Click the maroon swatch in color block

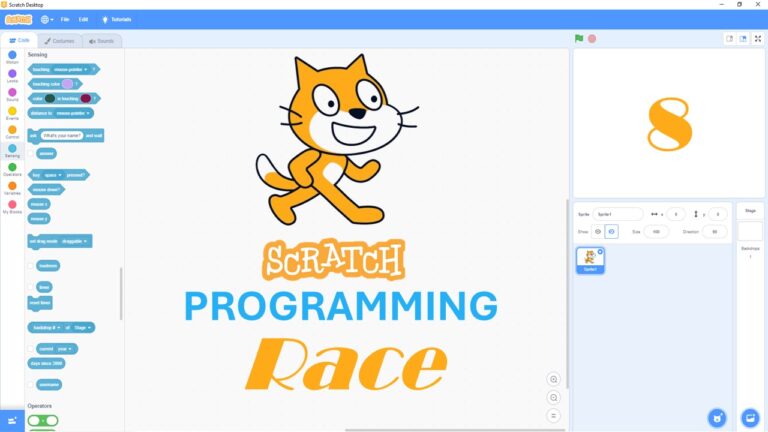(x=85, y=98)
